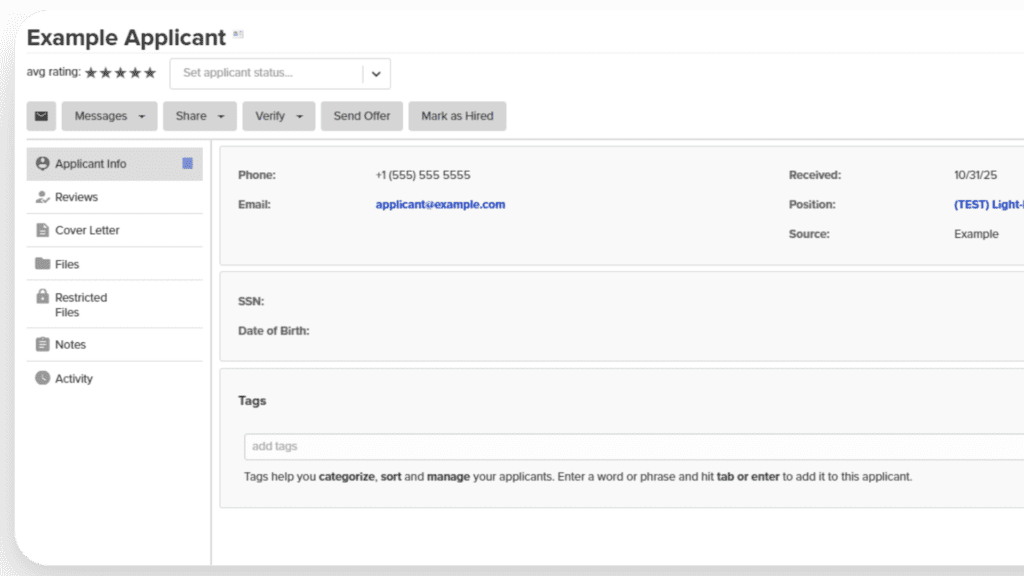The image size is (1024, 576).
Task: Set the avg rating using the stars
Action: pyautogui.click(x=120, y=73)
